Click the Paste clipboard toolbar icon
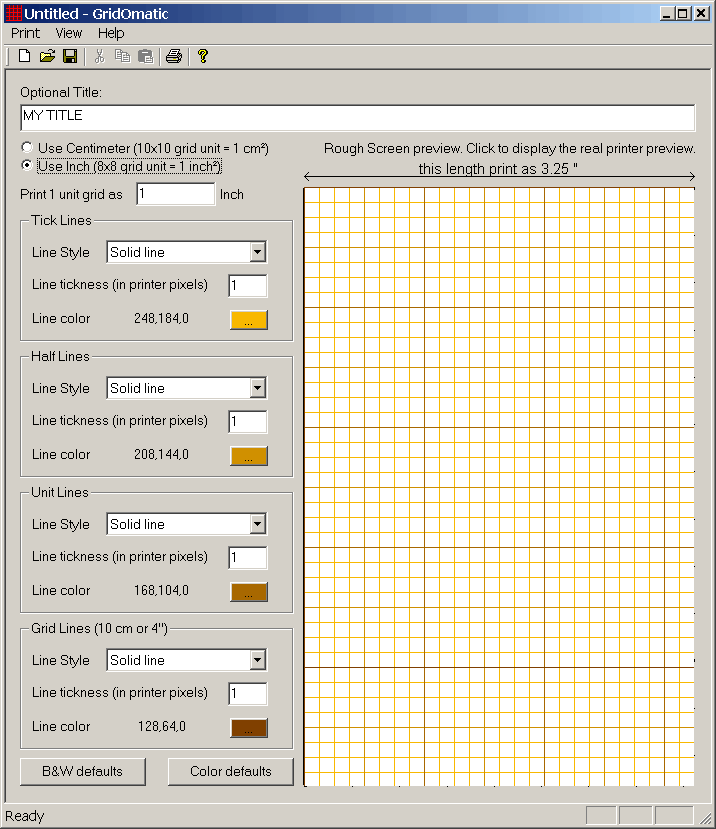Screen dimensions: 716x829 click(145, 57)
